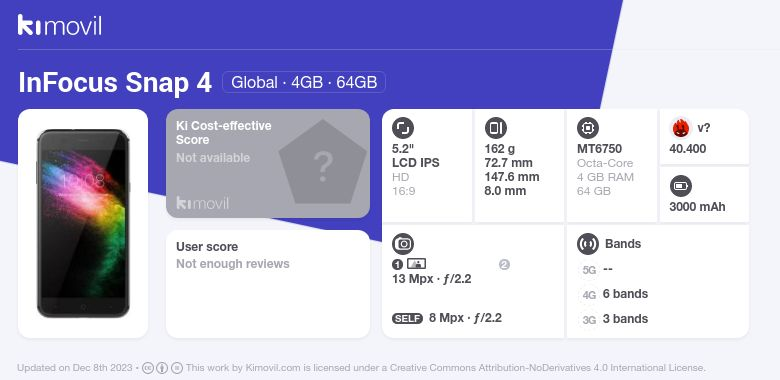Open the InFocus Snap 4 phone image
The image size is (780, 380).
click(83, 223)
